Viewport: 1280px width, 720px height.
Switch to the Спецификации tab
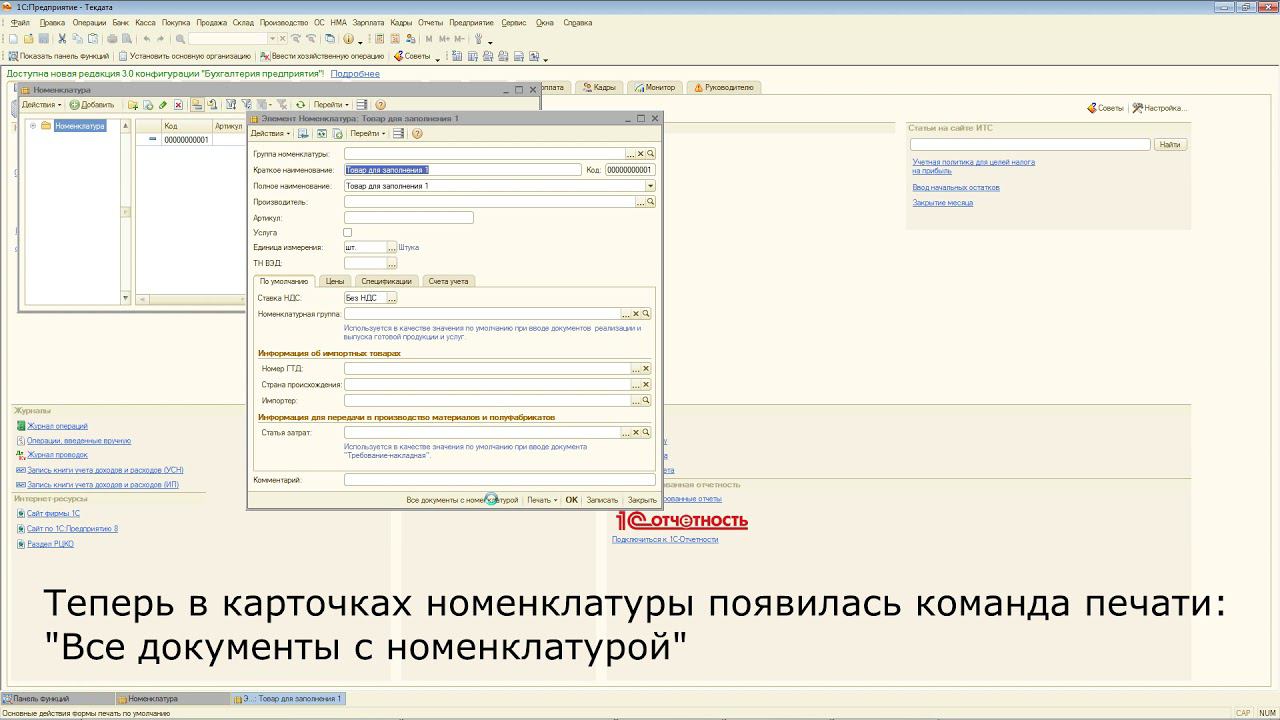(x=386, y=281)
